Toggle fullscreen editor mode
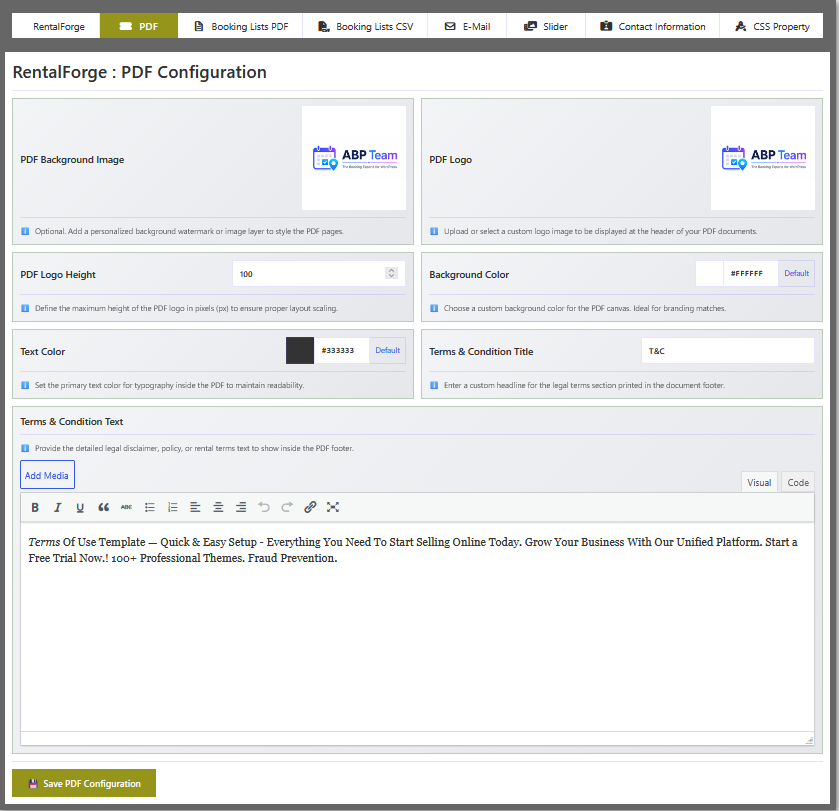The image size is (839, 811). click(333, 507)
